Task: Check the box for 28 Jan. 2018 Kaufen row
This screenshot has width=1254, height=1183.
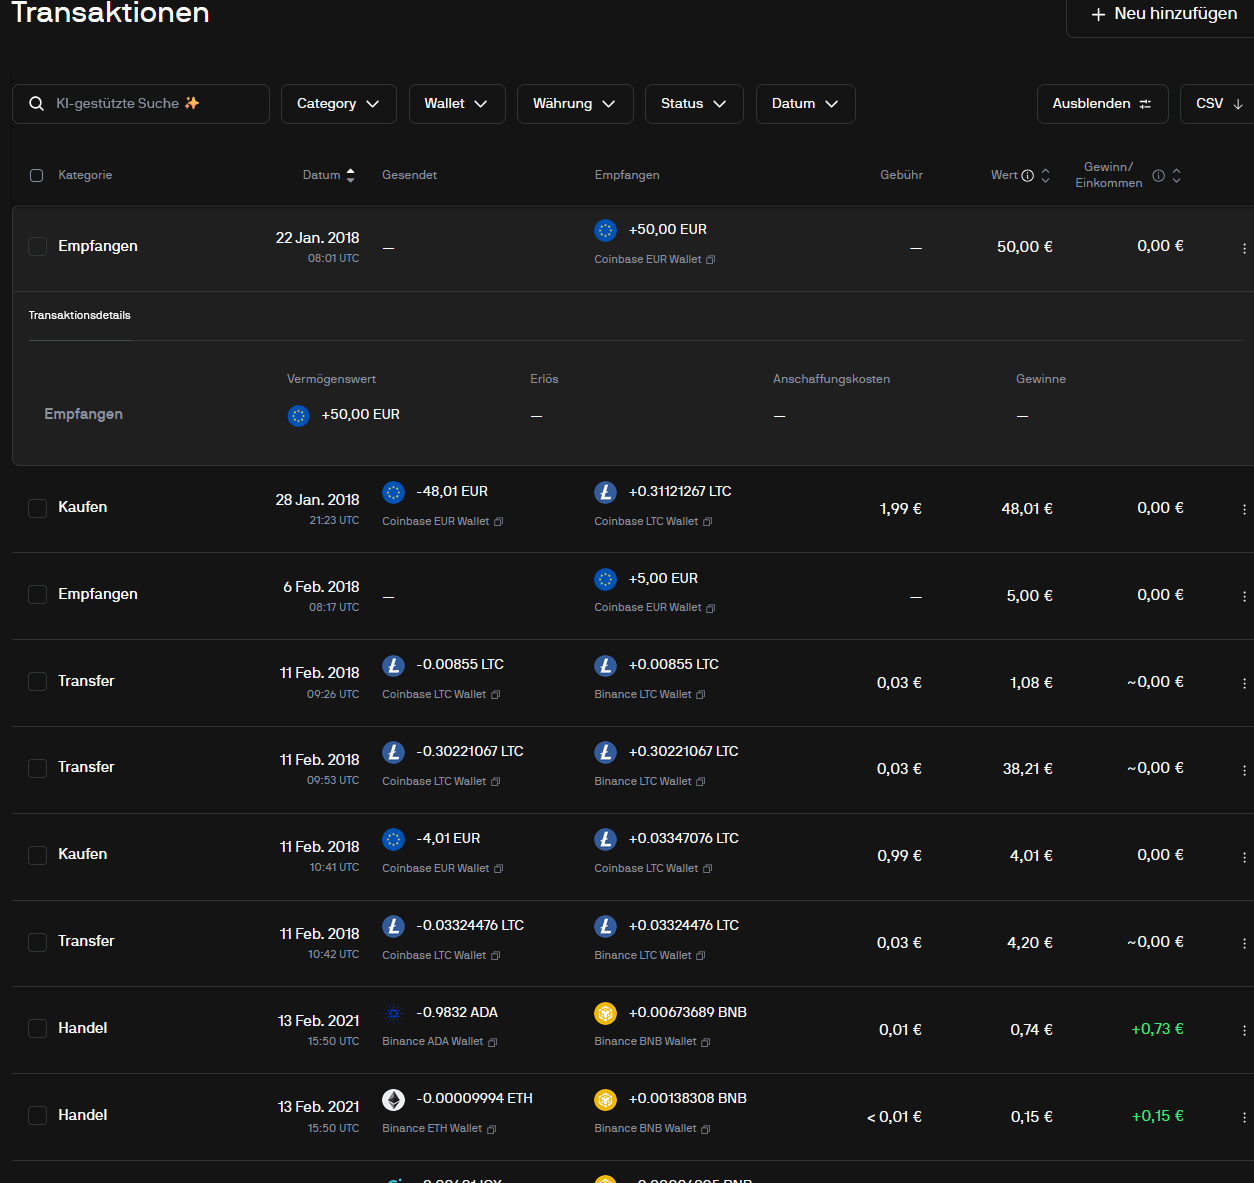Action: [x=38, y=508]
